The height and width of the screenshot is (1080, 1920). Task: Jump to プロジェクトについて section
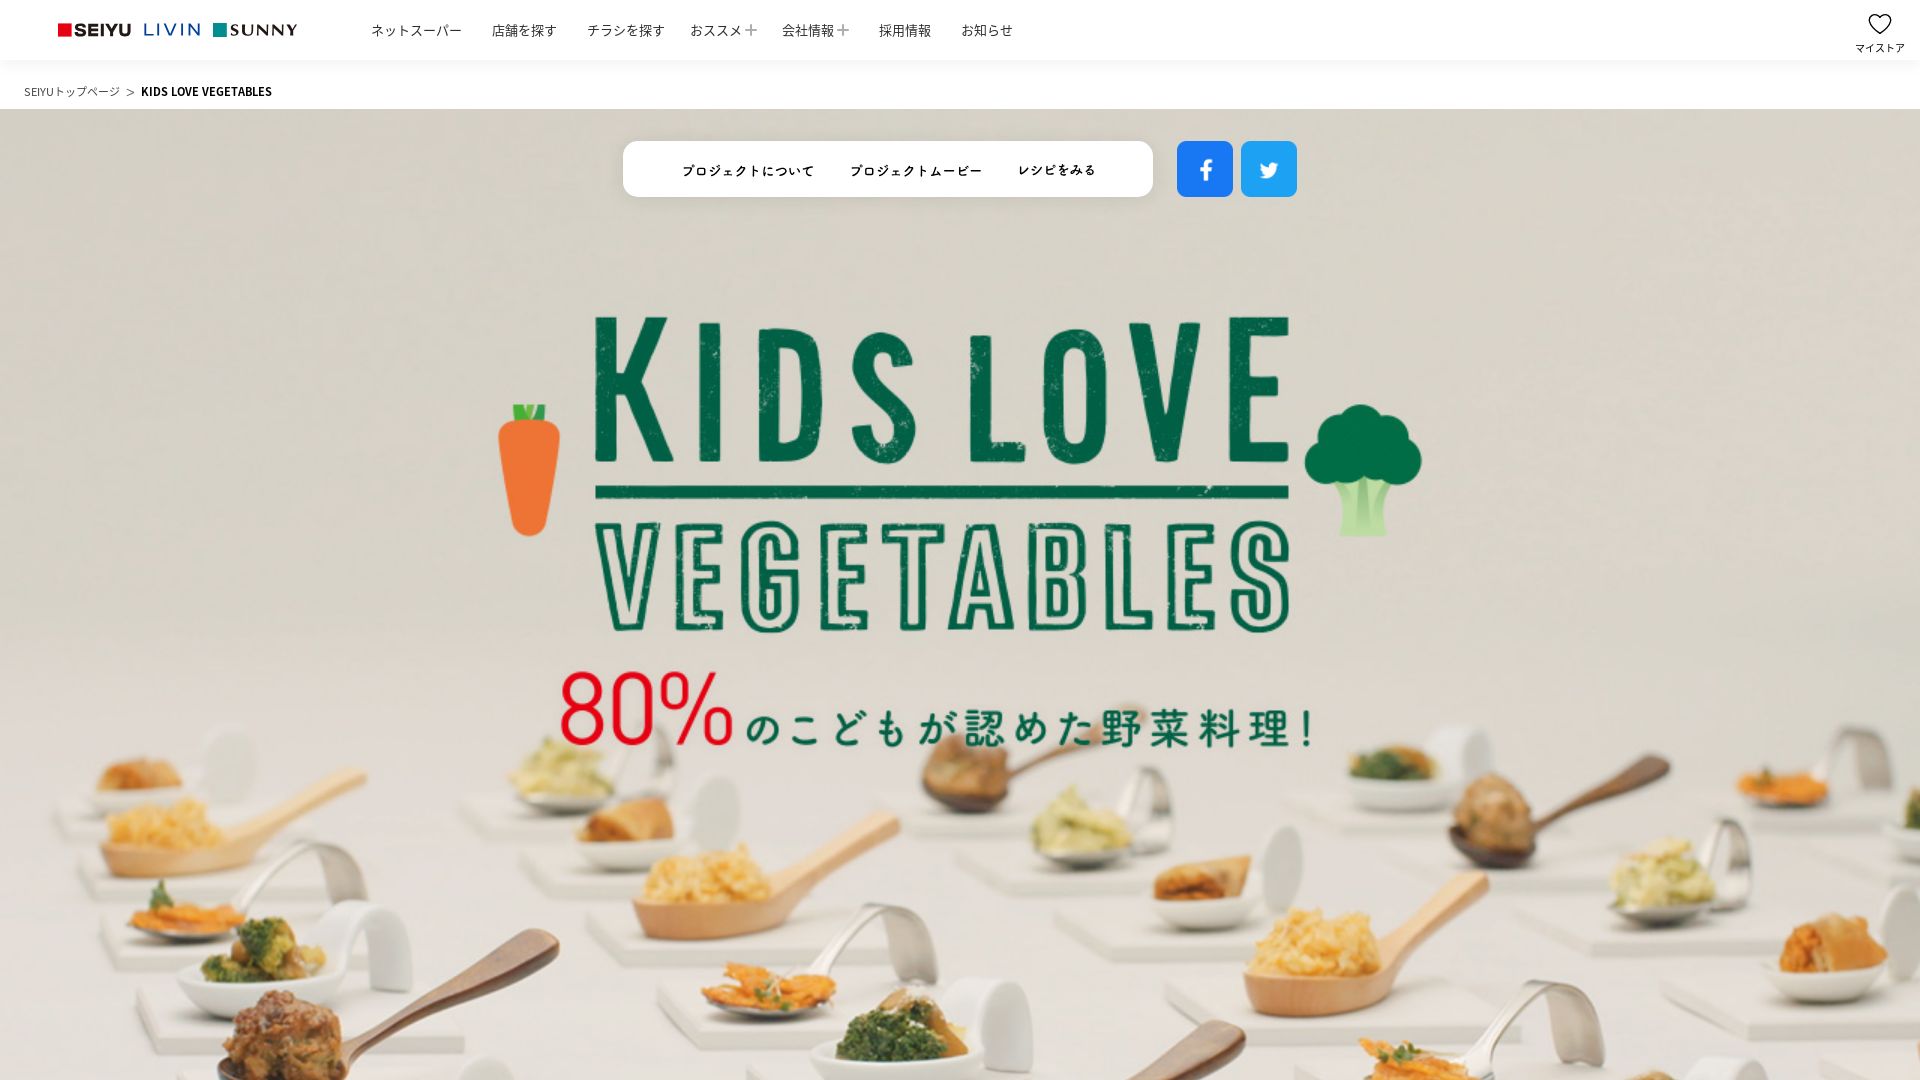tap(748, 171)
